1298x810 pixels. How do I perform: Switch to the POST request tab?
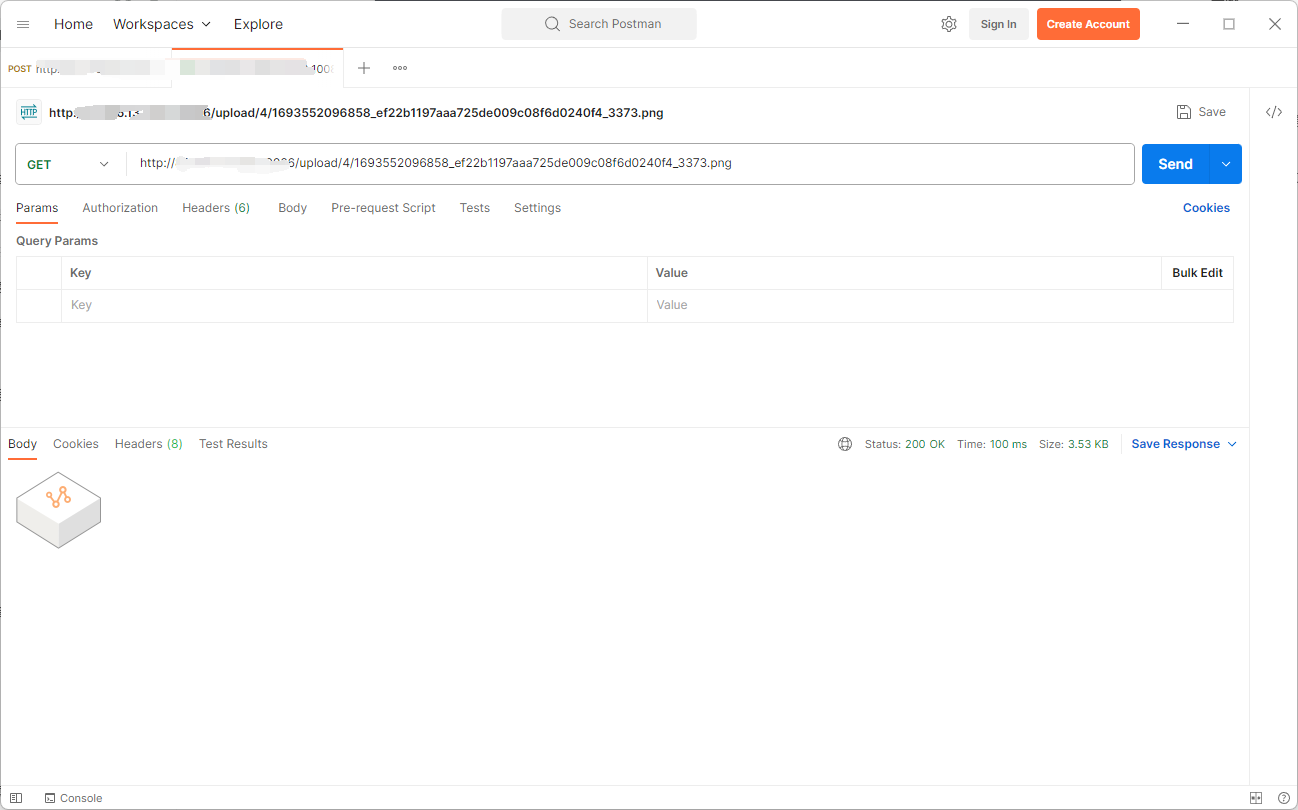86,69
